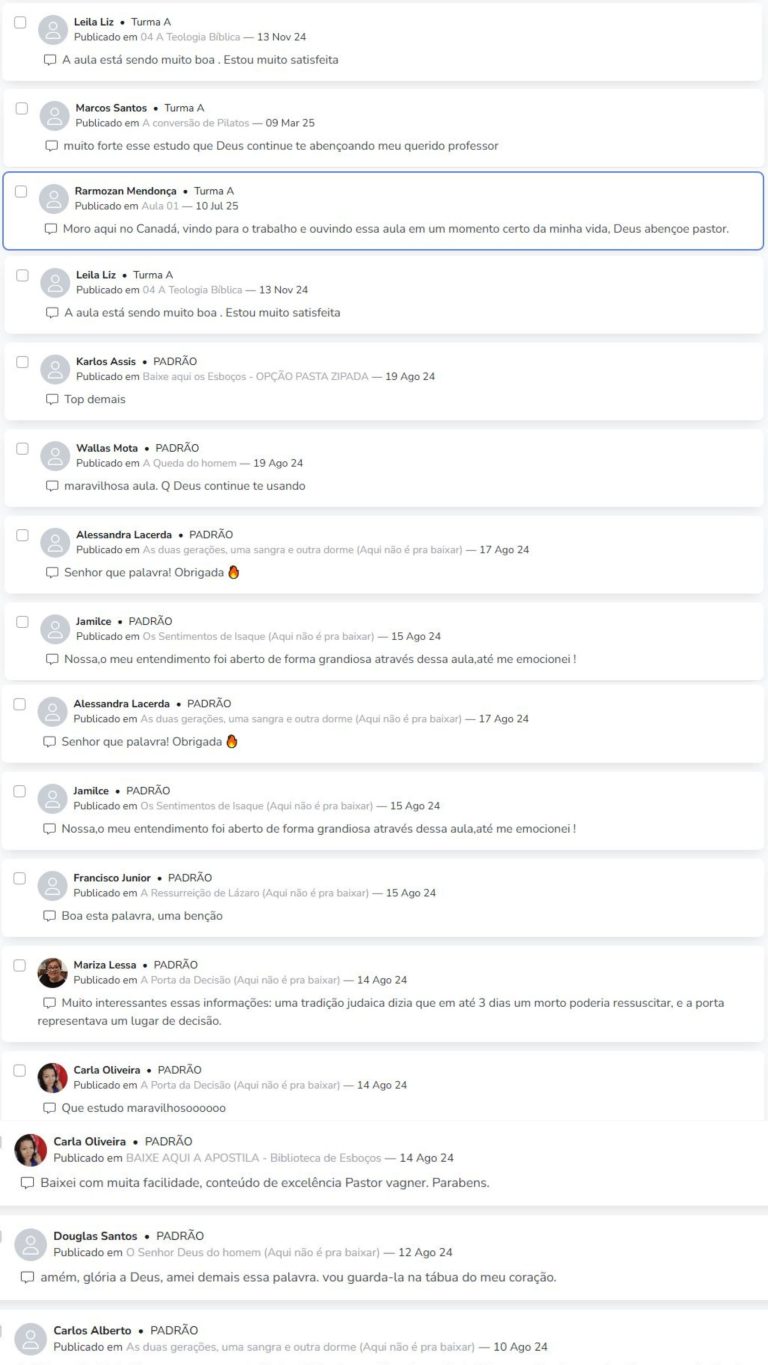Open 'BAIXE AQUI A APOSTILA - Biblioteca de Esboços' link
This screenshot has height=1365, width=768.
(x=253, y=1158)
